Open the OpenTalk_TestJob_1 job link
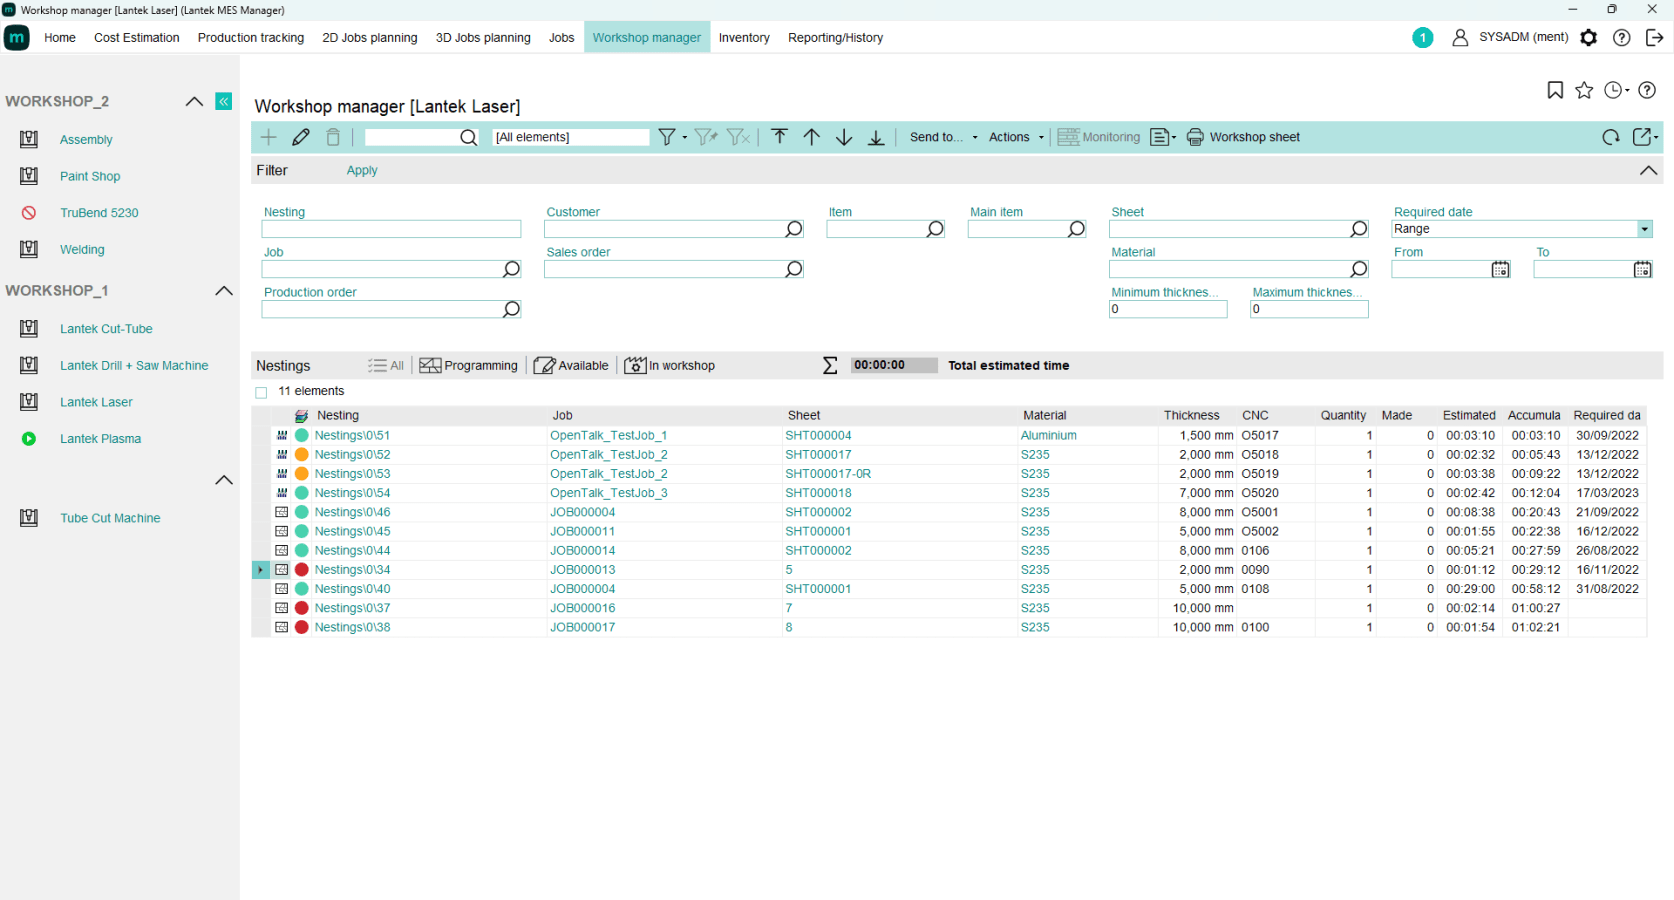Viewport: 1674px width, 900px height. tap(608, 436)
